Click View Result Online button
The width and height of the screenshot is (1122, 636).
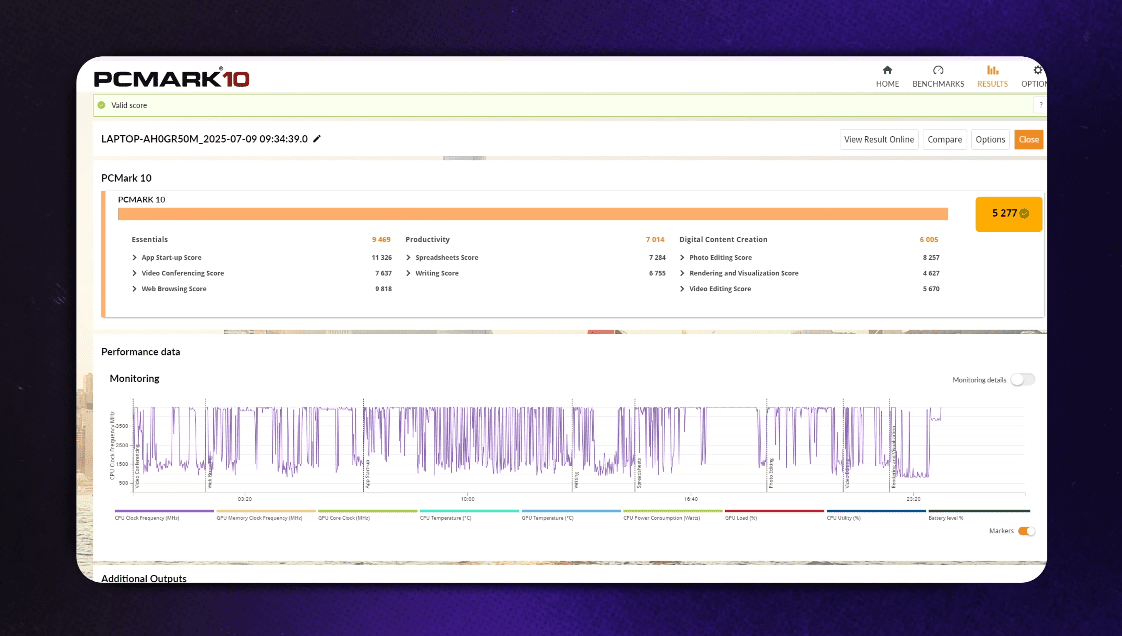pyautogui.click(x=879, y=140)
